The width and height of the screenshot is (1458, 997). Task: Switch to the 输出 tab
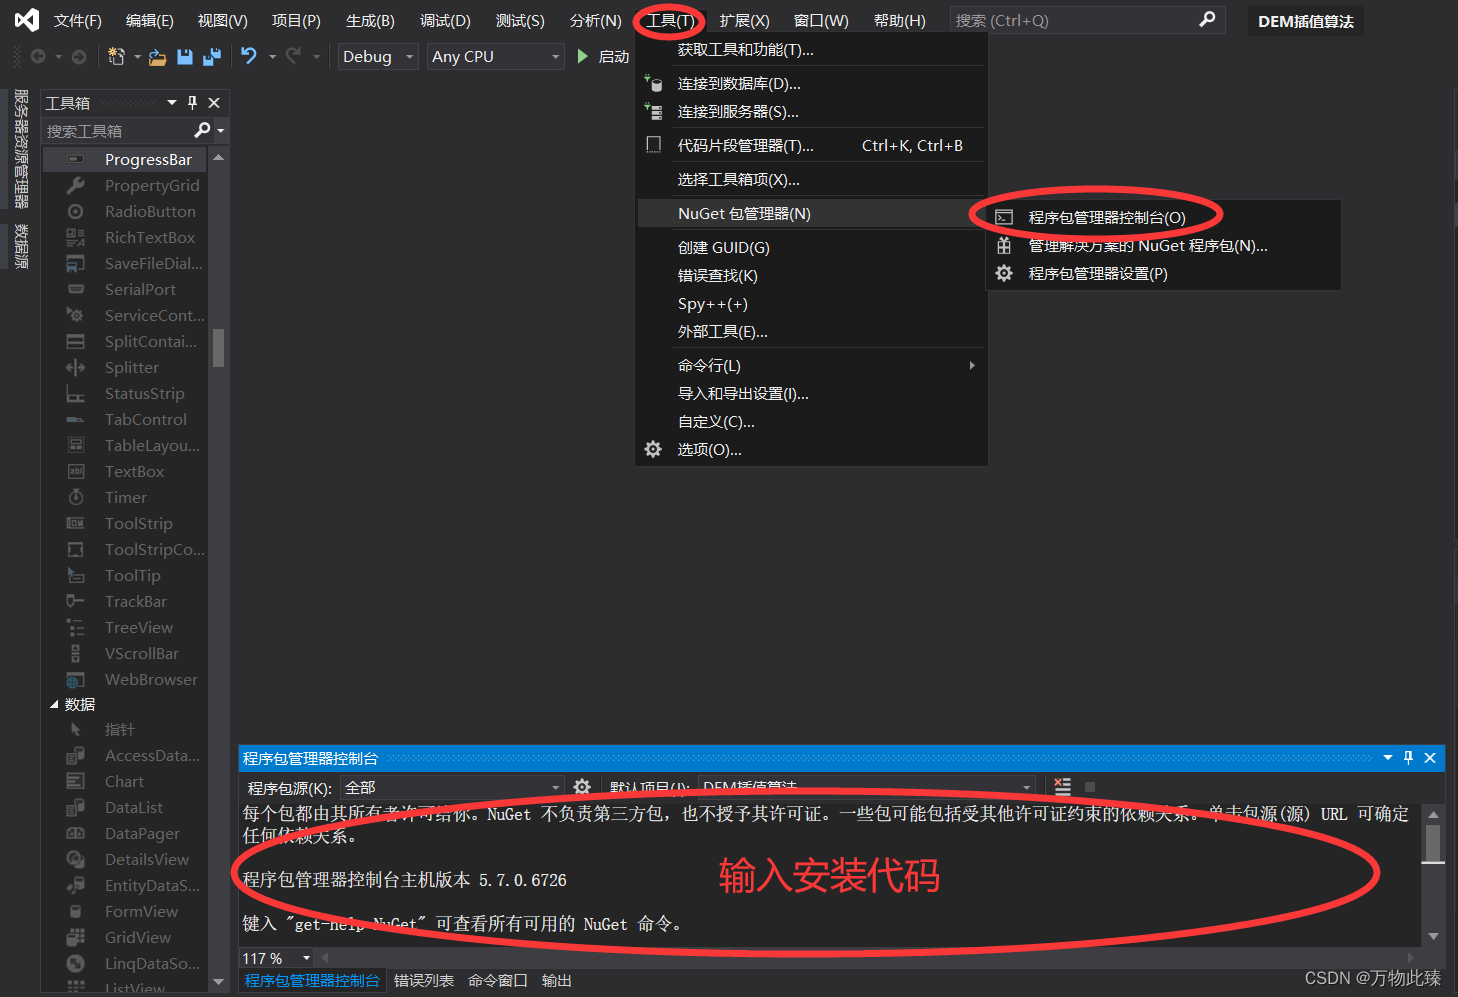tap(557, 980)
